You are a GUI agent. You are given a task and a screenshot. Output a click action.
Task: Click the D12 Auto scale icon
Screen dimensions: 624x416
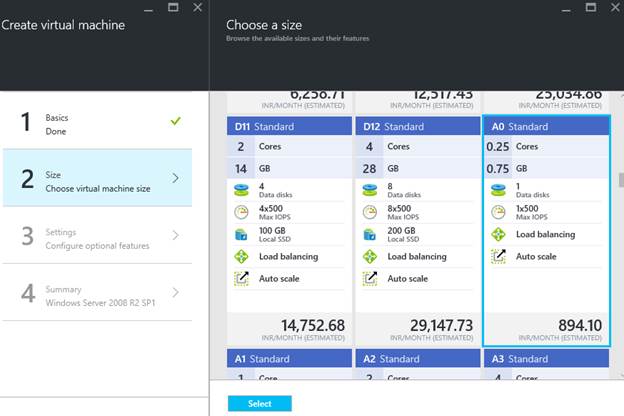[370, 278]
